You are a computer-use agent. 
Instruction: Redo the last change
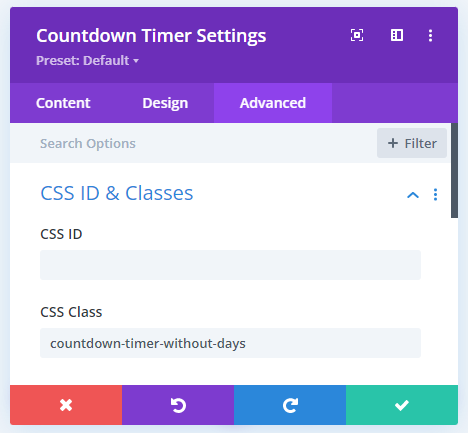(x=290, y=405)
